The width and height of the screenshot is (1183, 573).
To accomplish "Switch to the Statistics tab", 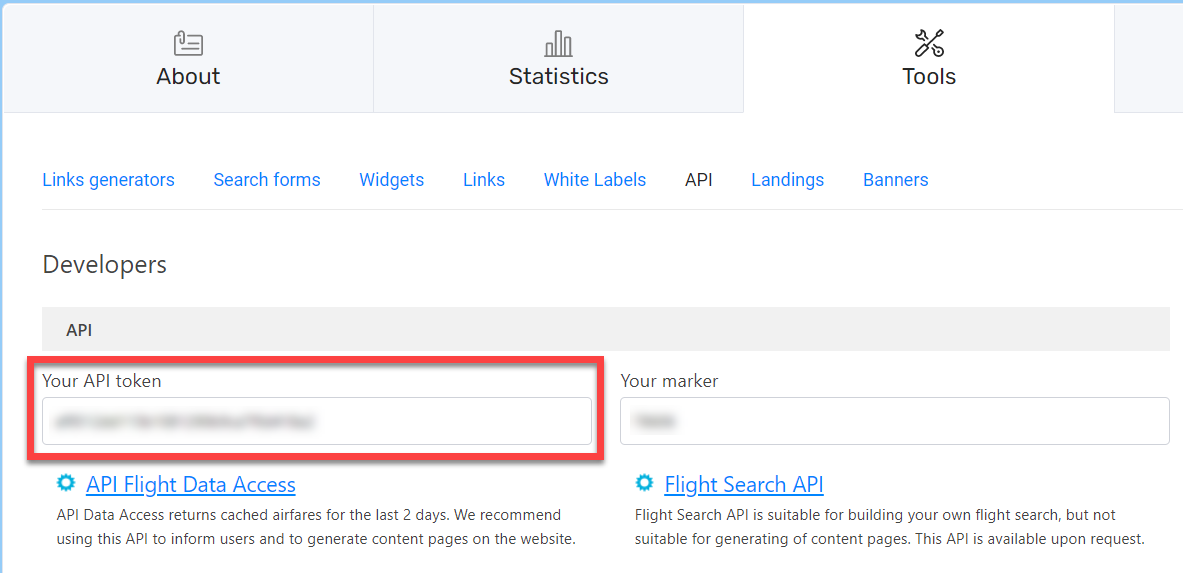I will (x=558, y=59).
